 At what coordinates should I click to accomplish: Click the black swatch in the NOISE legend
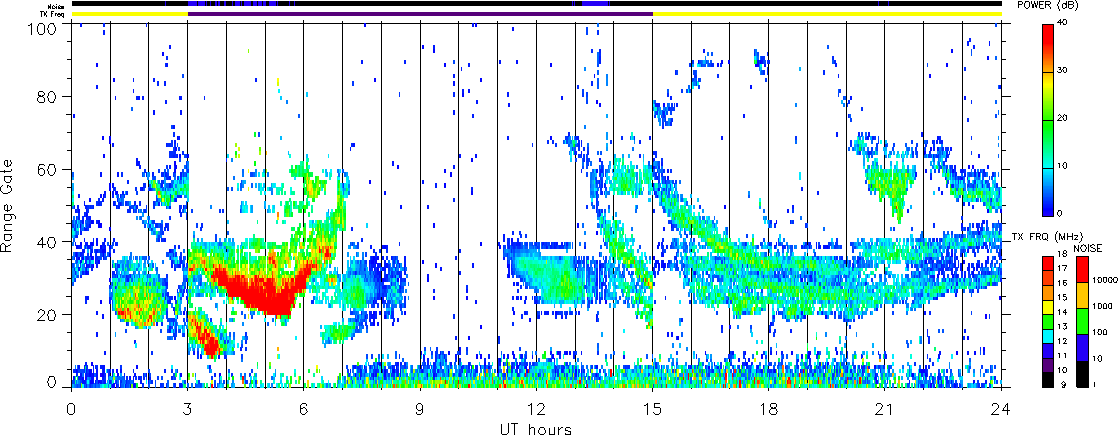(1082, 374)
